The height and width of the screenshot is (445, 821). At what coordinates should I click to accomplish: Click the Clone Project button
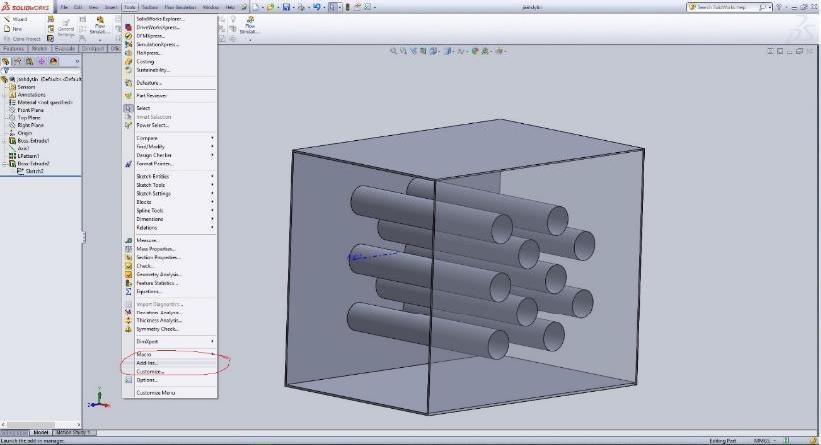pyautogui.click(x=22, y=39)
